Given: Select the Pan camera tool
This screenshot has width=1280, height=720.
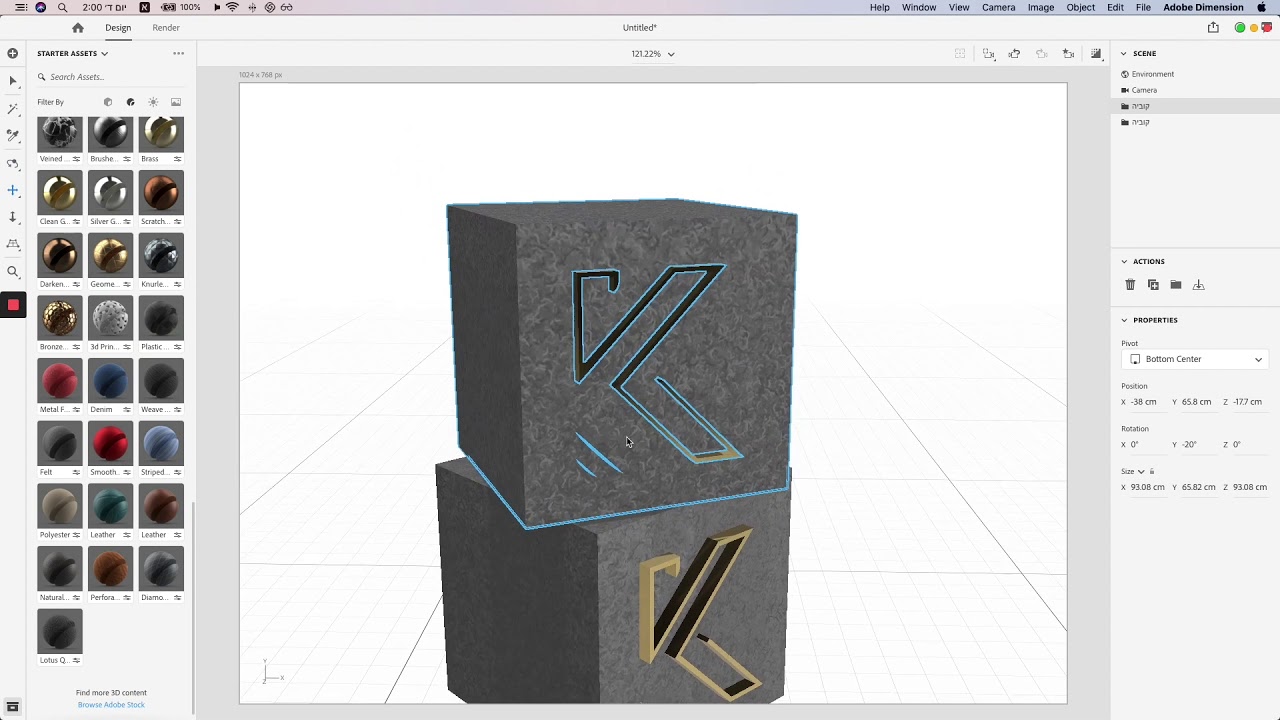Looking at the screenshot, I should click(x=13, y=190).
